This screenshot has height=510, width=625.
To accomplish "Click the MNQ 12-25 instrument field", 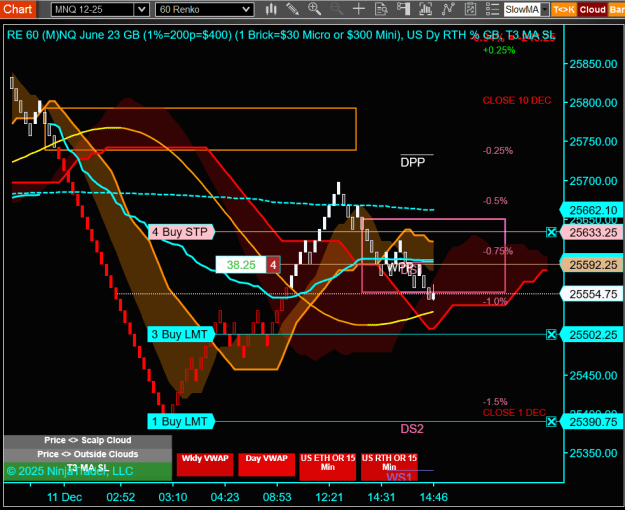I will point(93,10).
